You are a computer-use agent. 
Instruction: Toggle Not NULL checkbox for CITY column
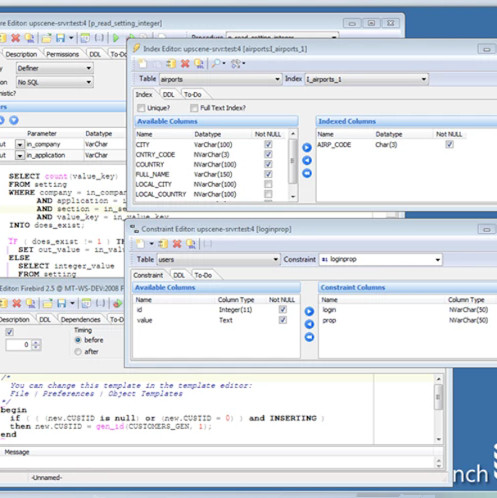(x=268, y=144)
